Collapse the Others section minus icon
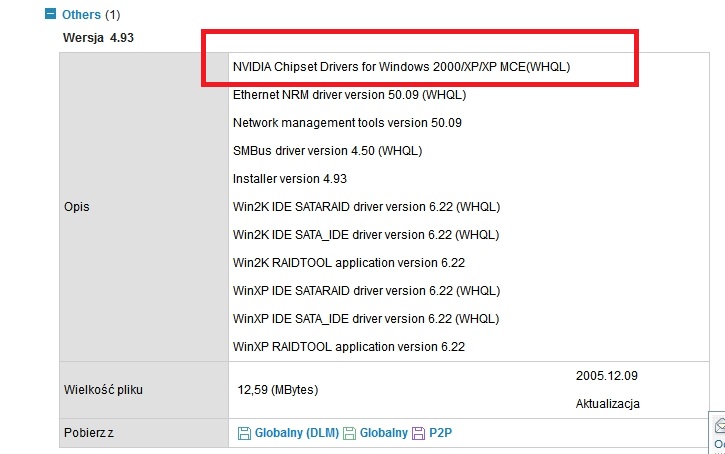Image resolution: width=725 pixels, height=454 pixels. [x=50, y=14]
